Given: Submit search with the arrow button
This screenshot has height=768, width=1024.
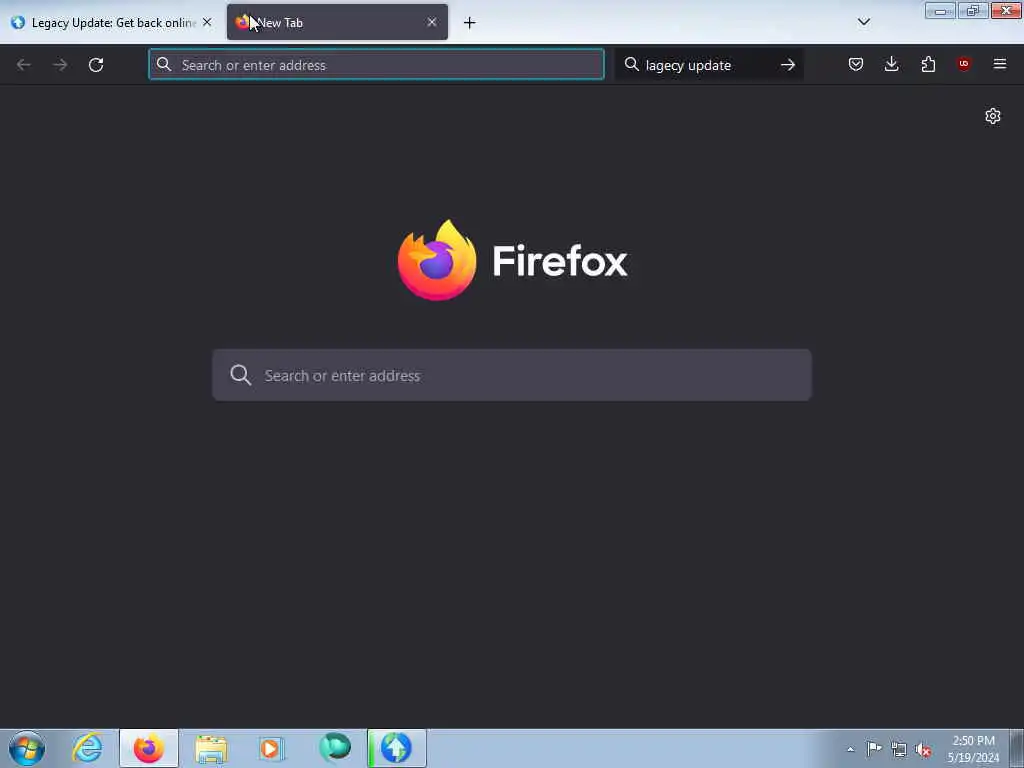Looking at the screenshot, I should [788, 65].
